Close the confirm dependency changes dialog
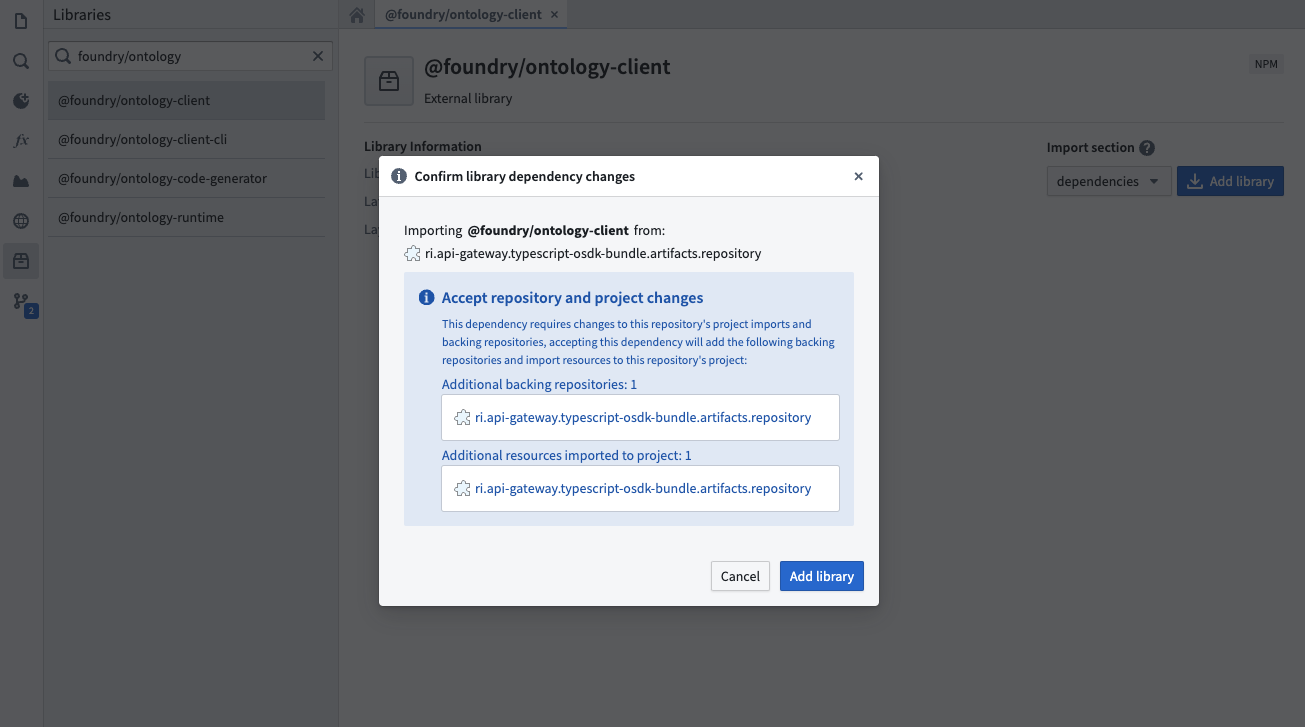This screenshot has height=727, width=1305. [858, 176]
